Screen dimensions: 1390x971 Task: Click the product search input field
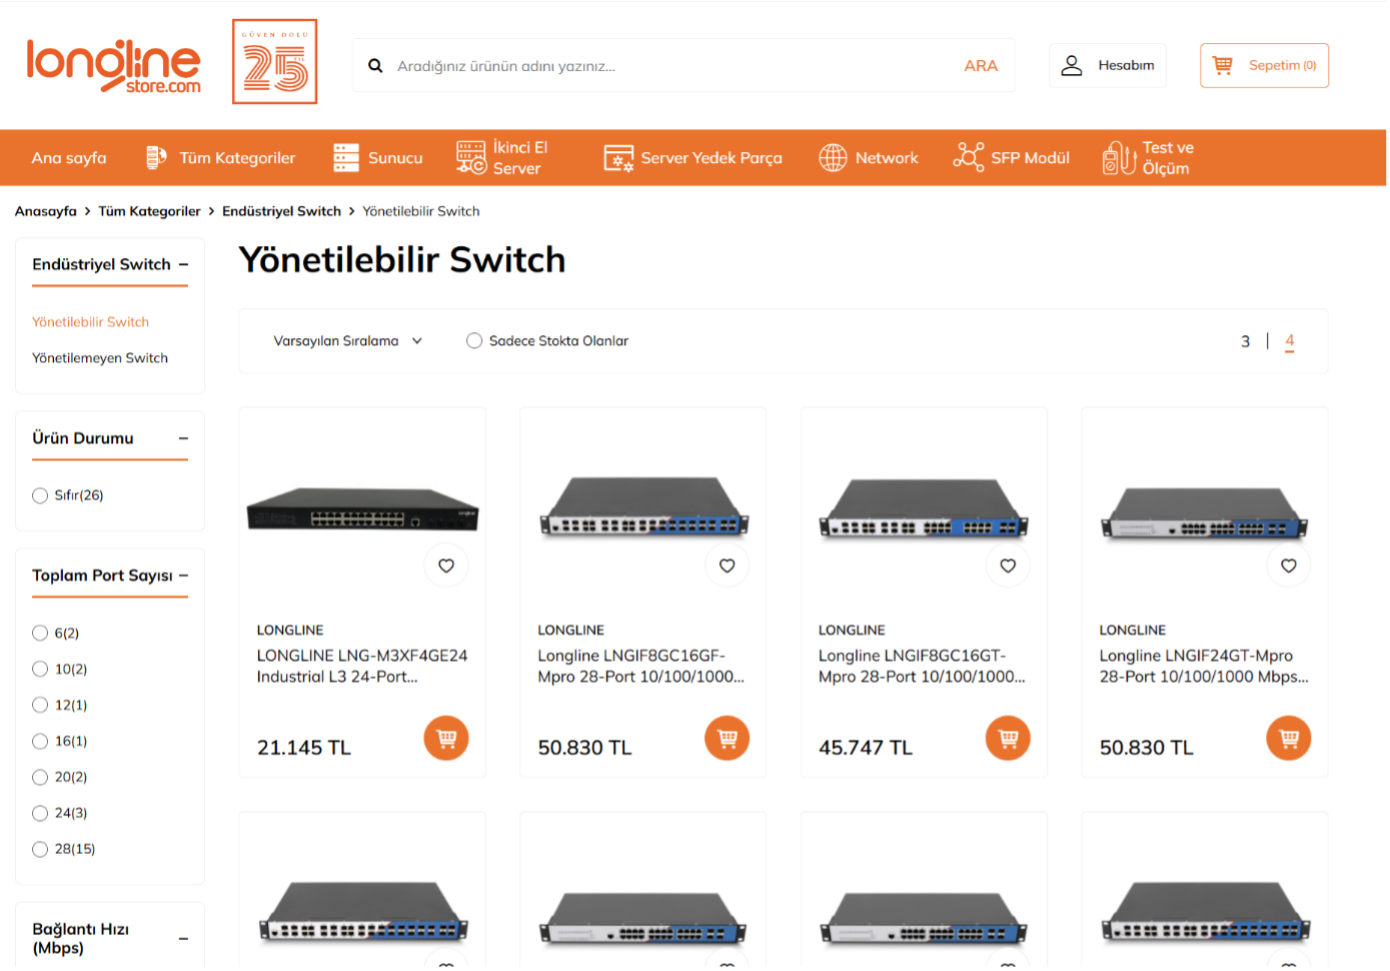(660, 66)
